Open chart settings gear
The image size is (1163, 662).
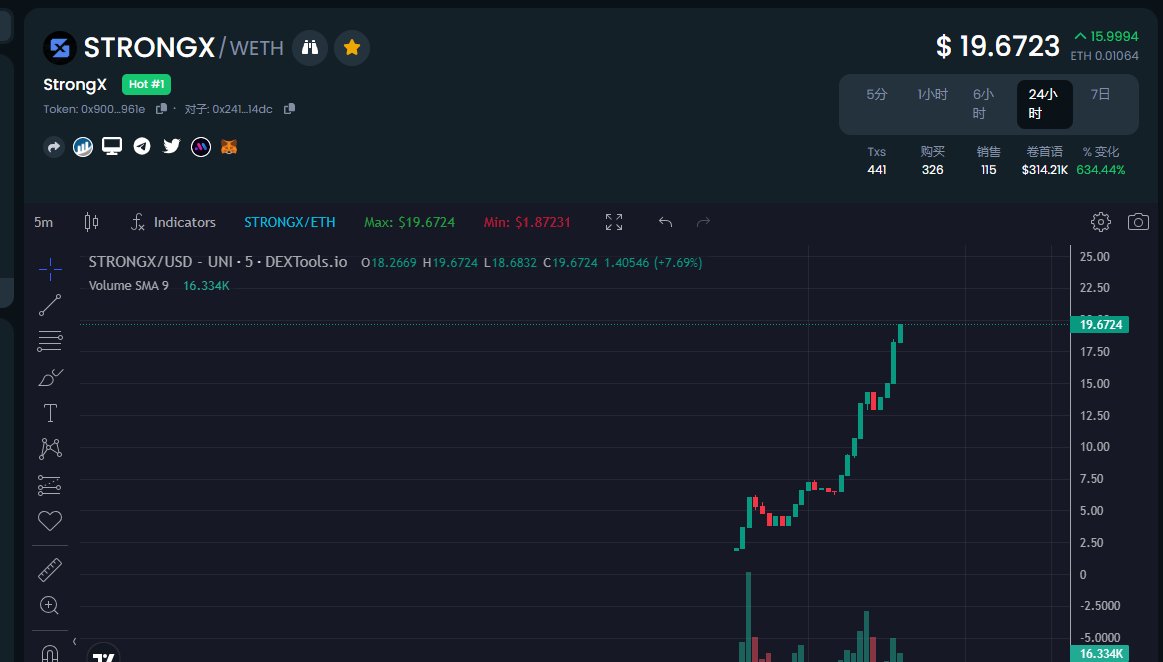[x=1101, y=222]
